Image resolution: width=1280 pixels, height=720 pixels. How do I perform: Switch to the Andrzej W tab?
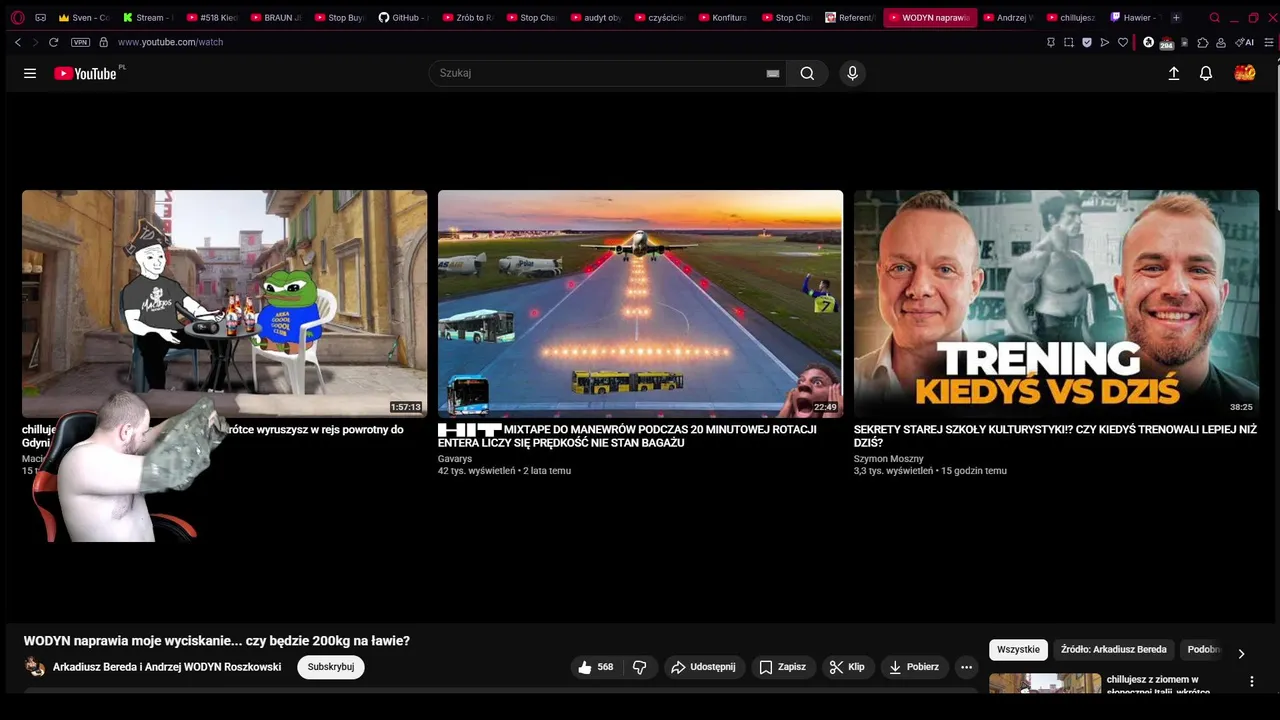(1009, 17)
